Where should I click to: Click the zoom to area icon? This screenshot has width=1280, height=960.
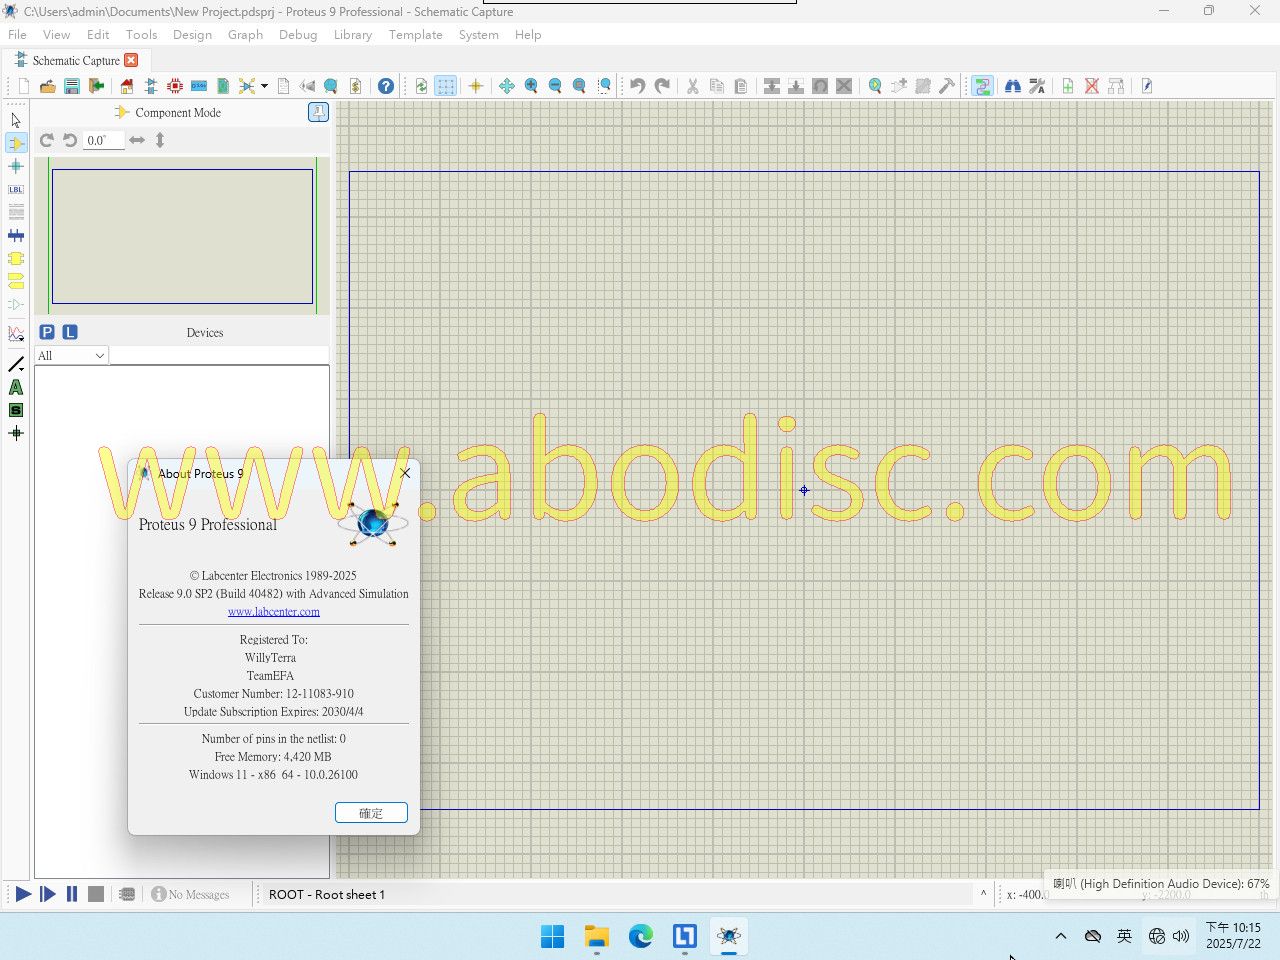(604, 86)
